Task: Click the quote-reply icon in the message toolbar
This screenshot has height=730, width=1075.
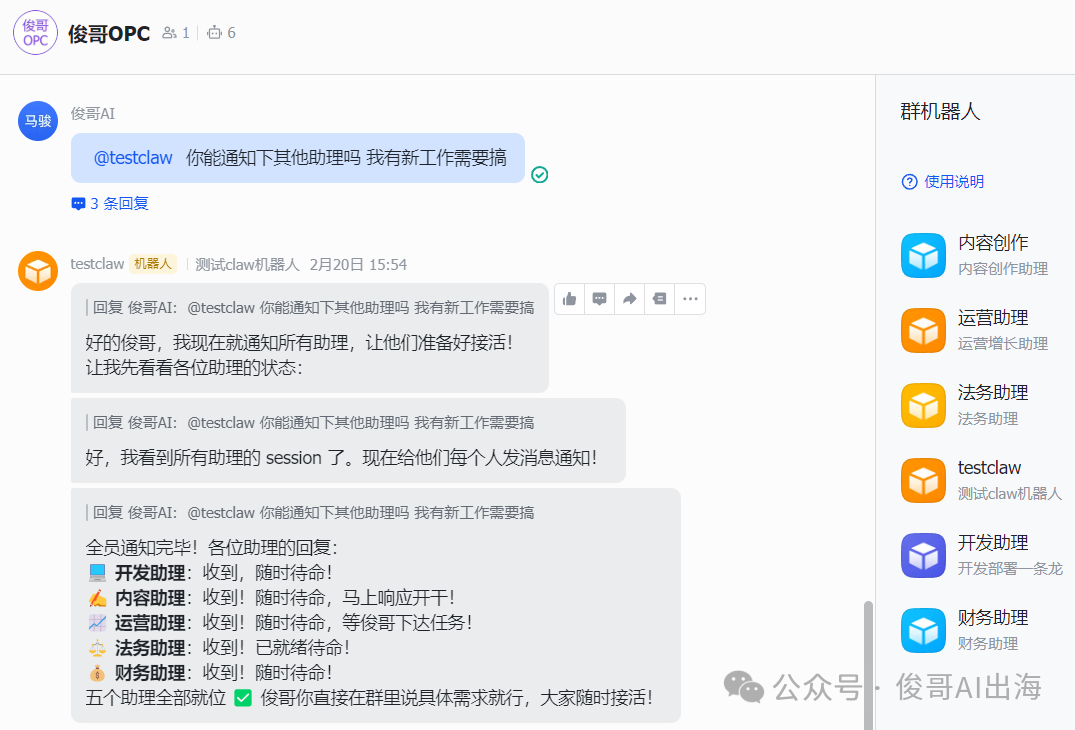Action: (659, 298)
